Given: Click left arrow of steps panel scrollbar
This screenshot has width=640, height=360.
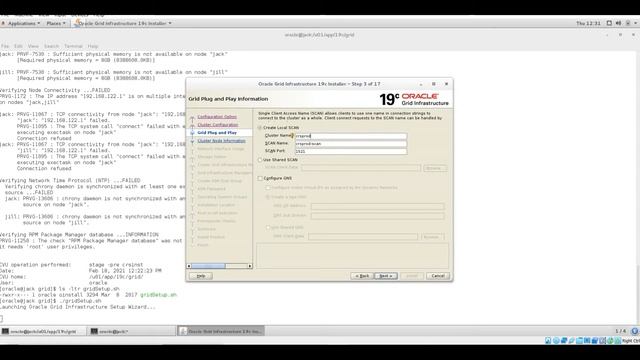Looking at the screenshot, I should point(189,266).
